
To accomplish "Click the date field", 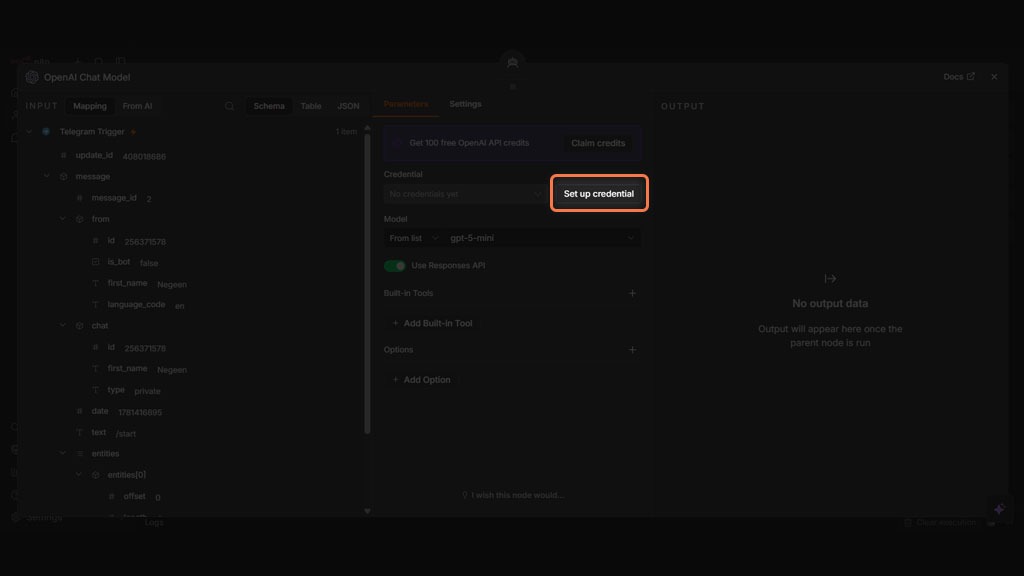I will pos(100,411).
